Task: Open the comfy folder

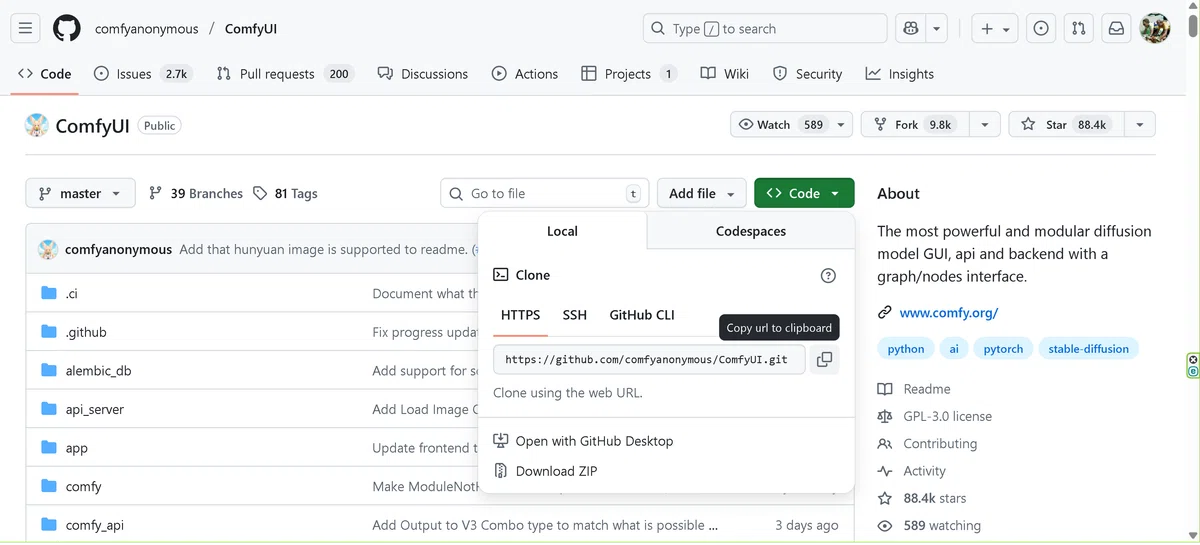Action: (x=84, y=487)
